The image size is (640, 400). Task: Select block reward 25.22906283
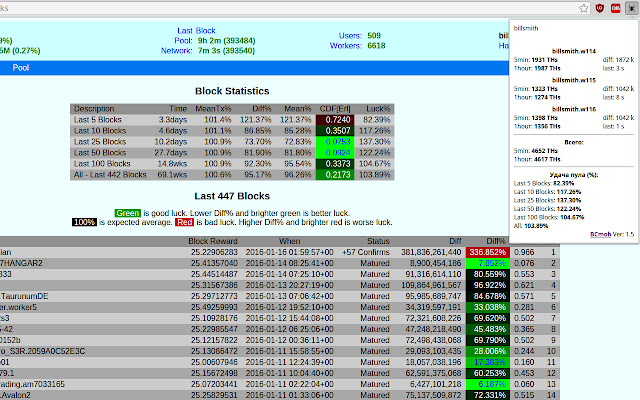pyautogui.click(x=214, y=252)
